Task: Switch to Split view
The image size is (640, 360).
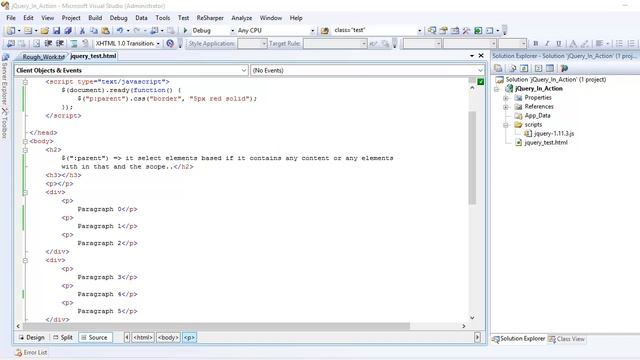Action: (x=62, y=338)
